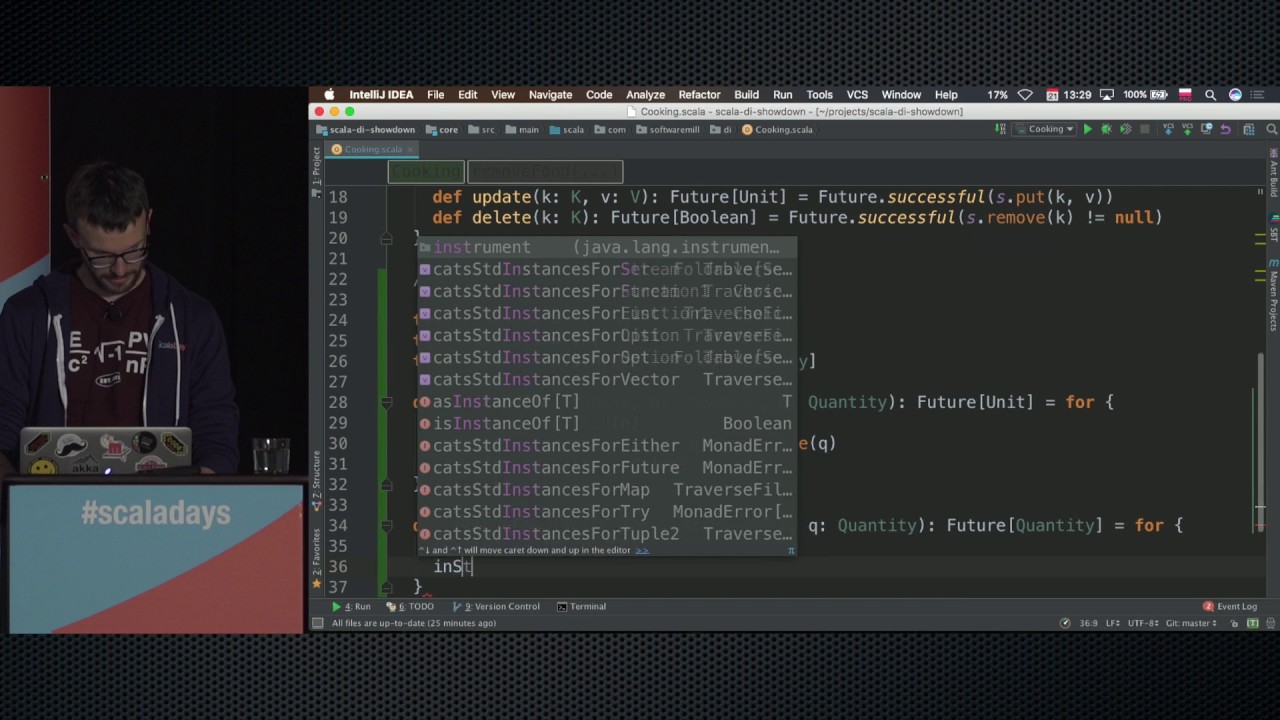The image size is (1280, 720).
Task: Run the Cooking configuration with green play icon
Action: [1088, 129]
